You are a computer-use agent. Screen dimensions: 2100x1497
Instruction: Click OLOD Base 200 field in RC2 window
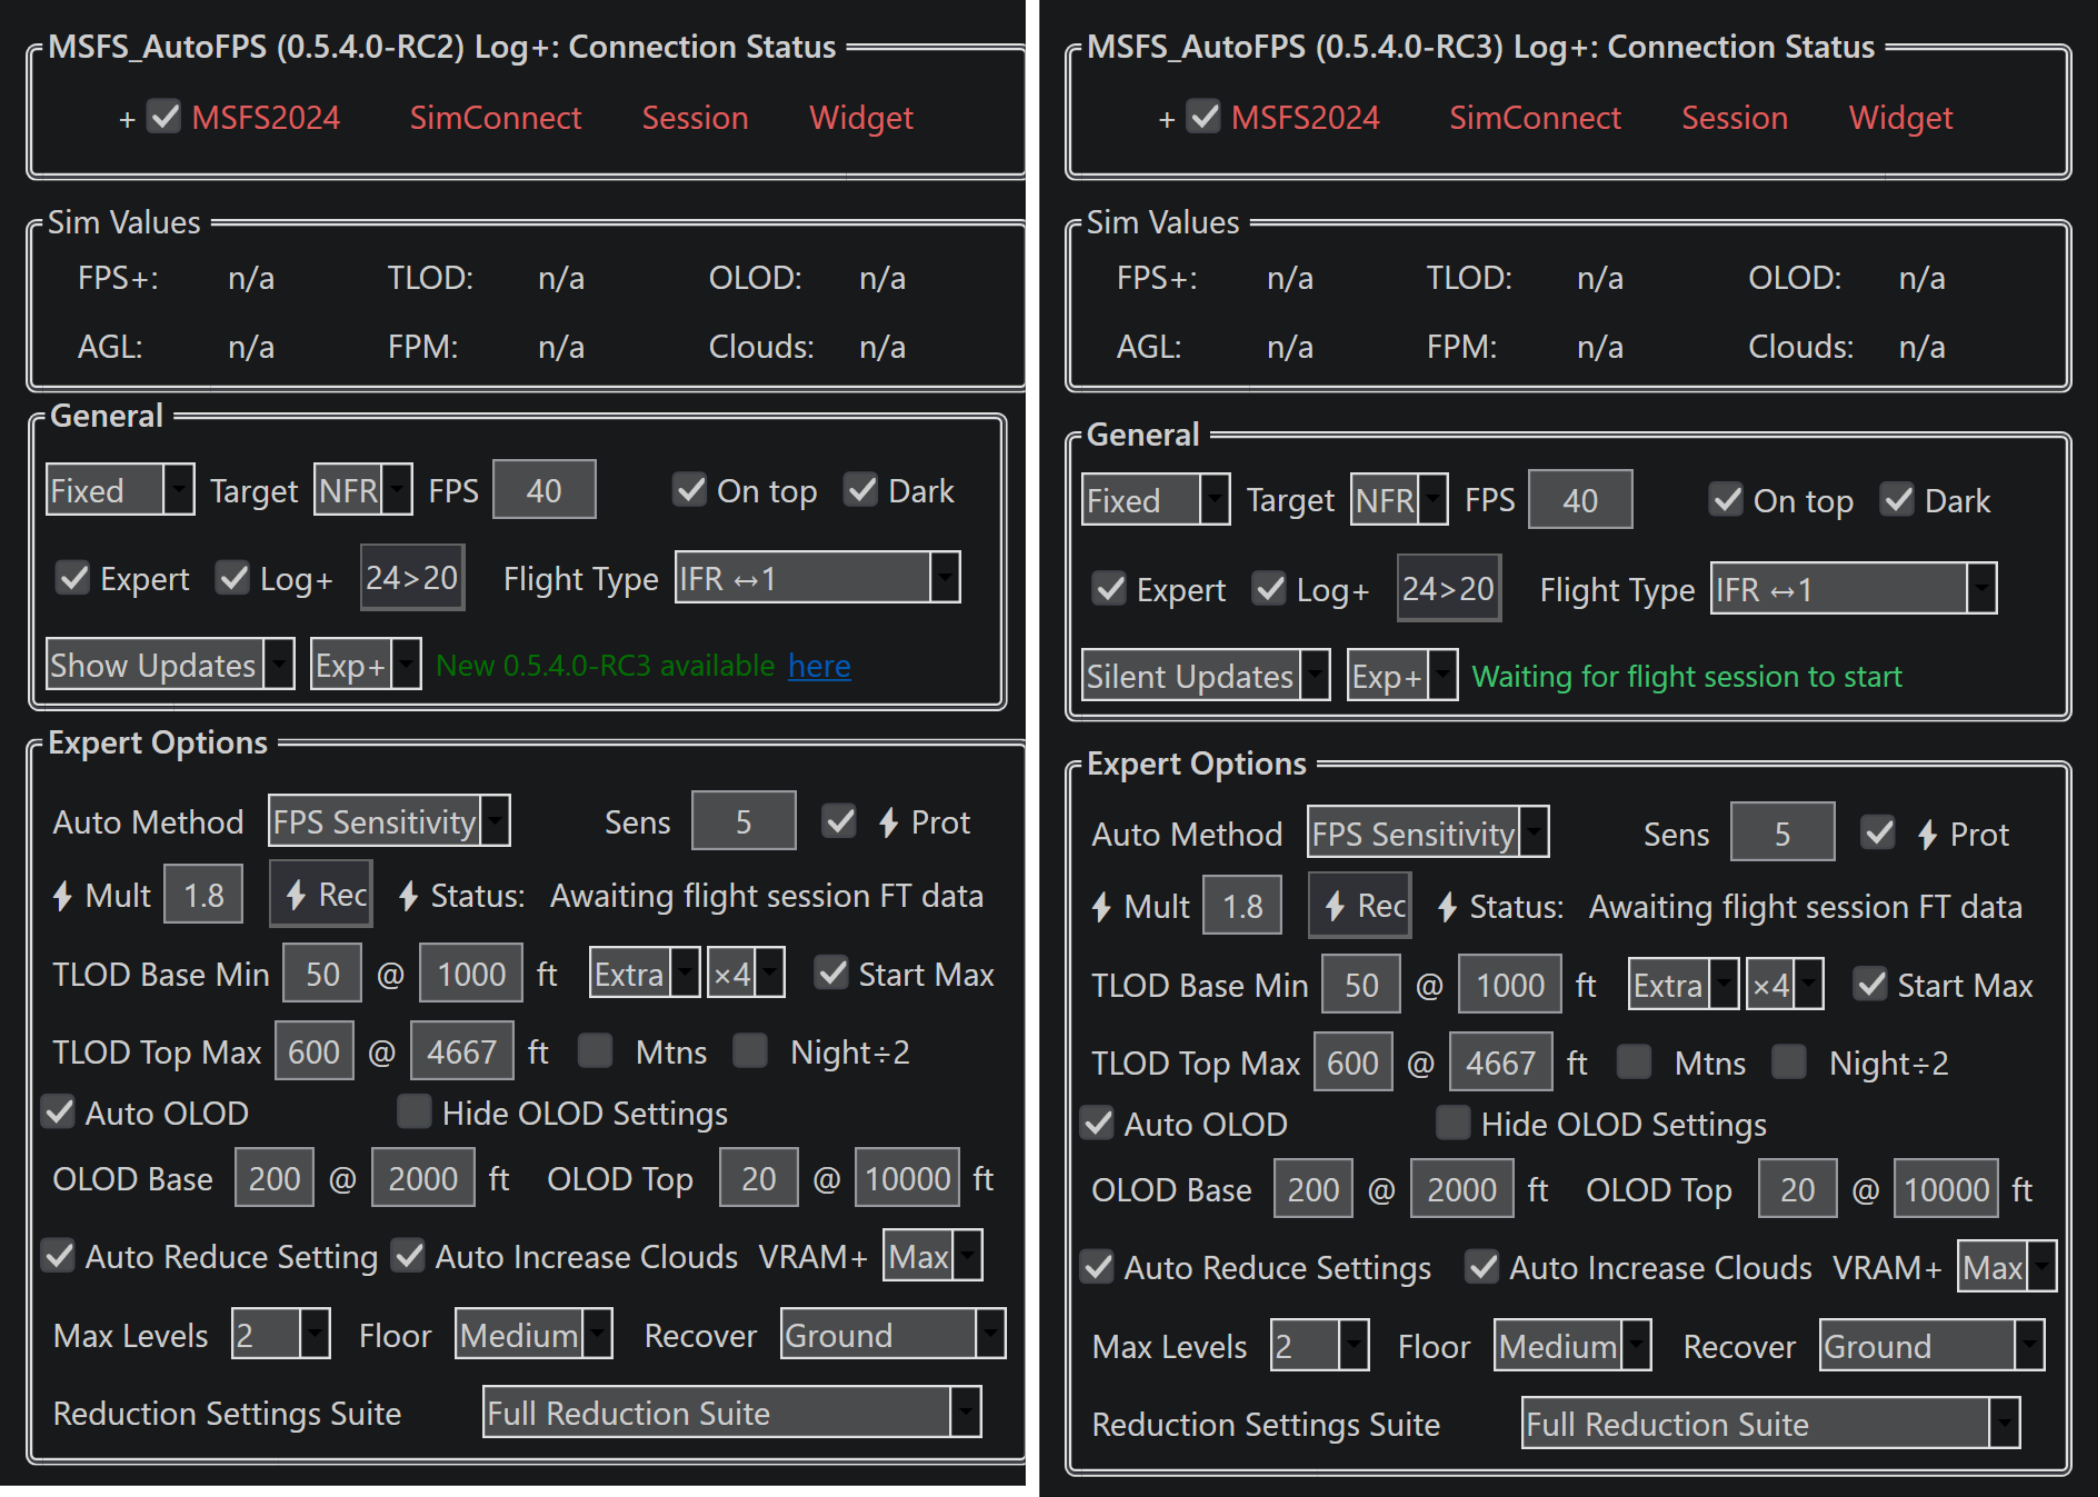click(x=274, y=1178)
